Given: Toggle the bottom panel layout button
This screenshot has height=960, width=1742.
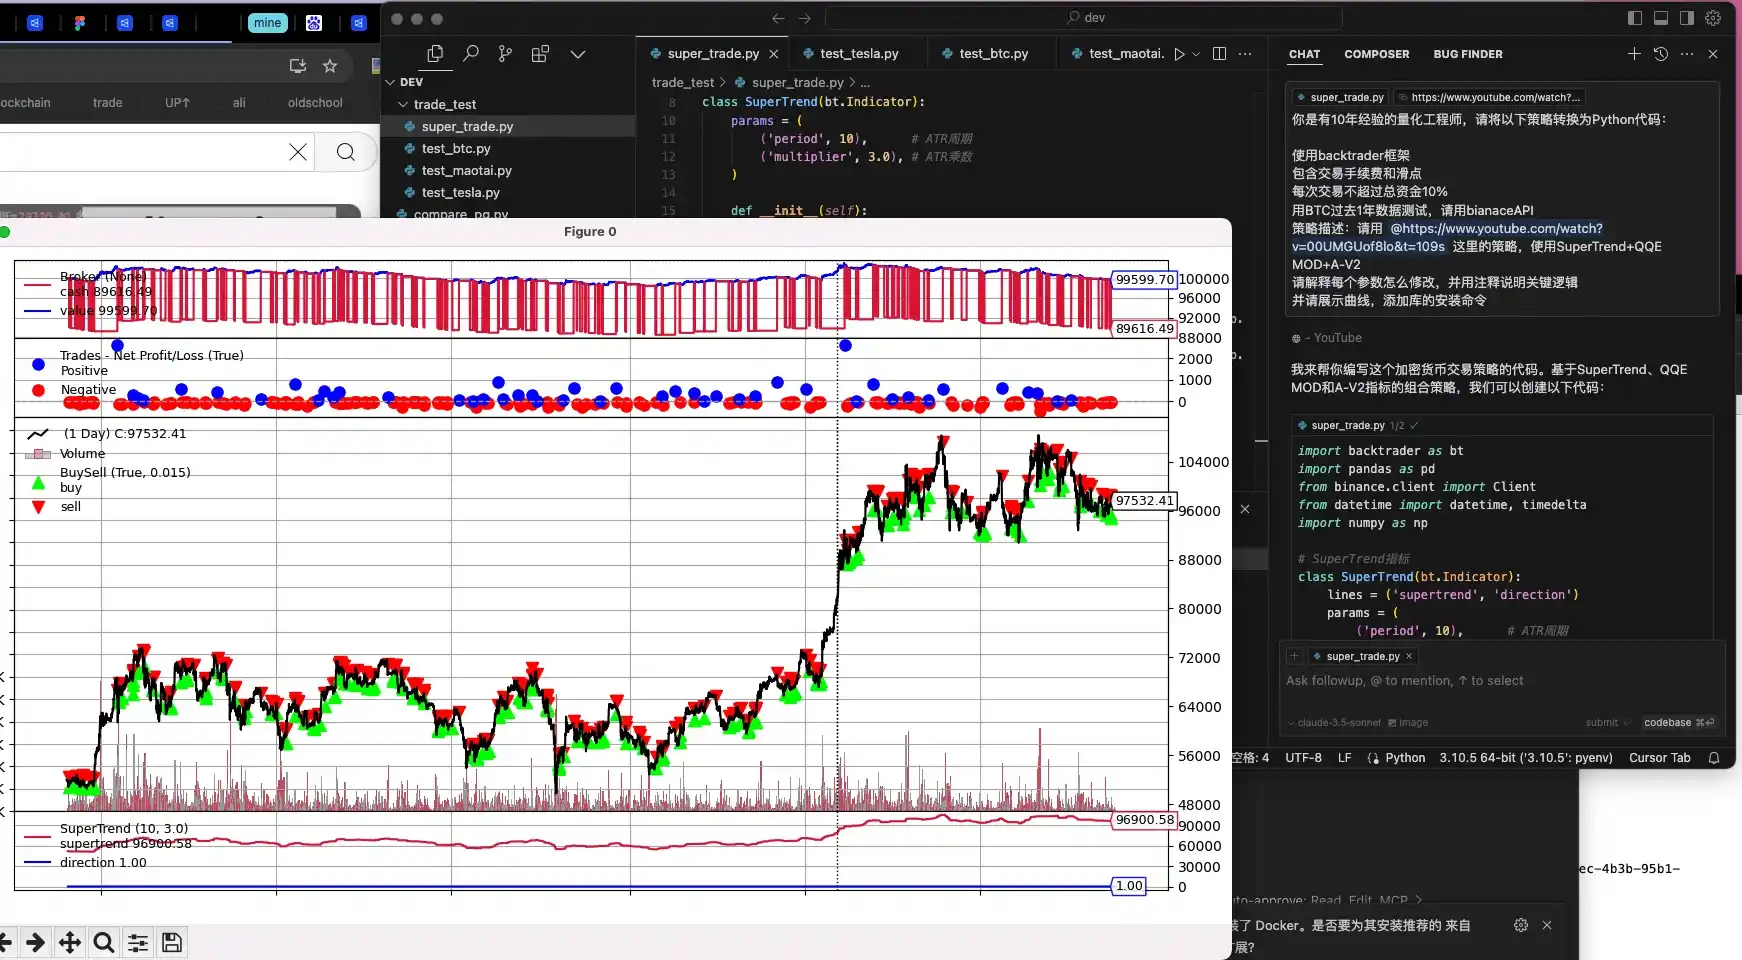Looking at the screenshot, I should [x=1661, y=18].
